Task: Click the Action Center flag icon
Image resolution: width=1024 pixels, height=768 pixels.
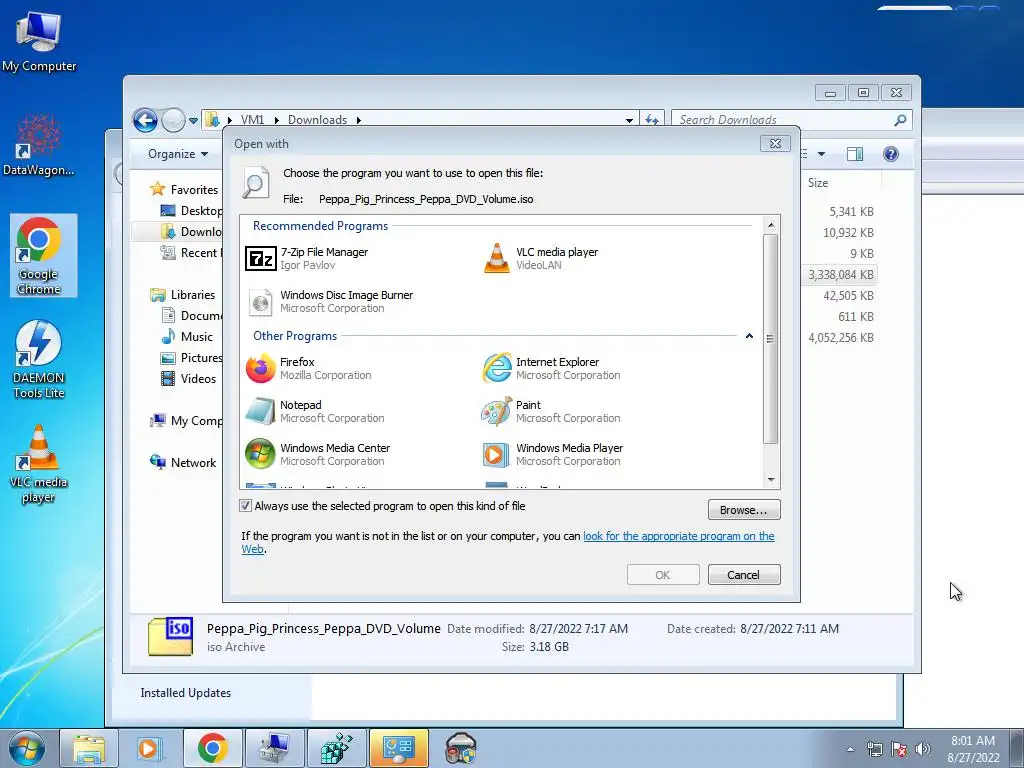Action: [899, 749]
